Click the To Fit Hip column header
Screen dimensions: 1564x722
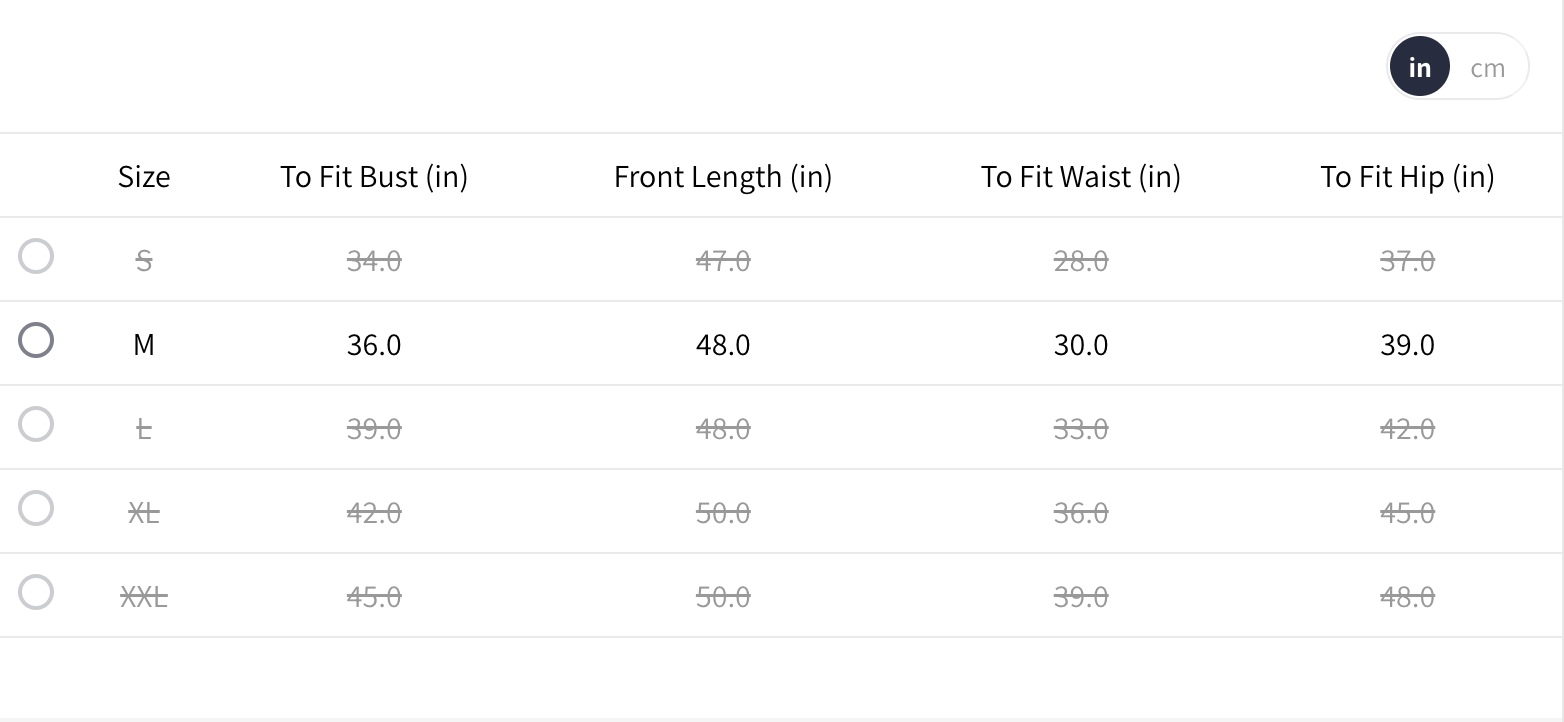click(x=1407, y=177)
